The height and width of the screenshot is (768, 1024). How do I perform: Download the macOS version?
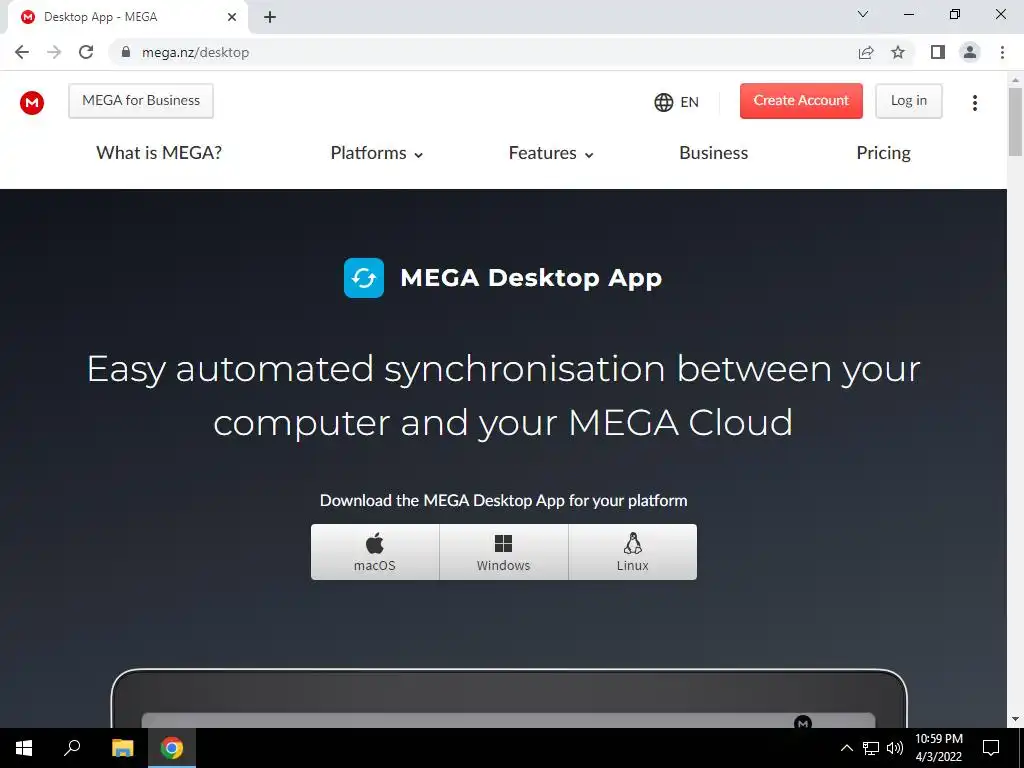tap(375, 552)
